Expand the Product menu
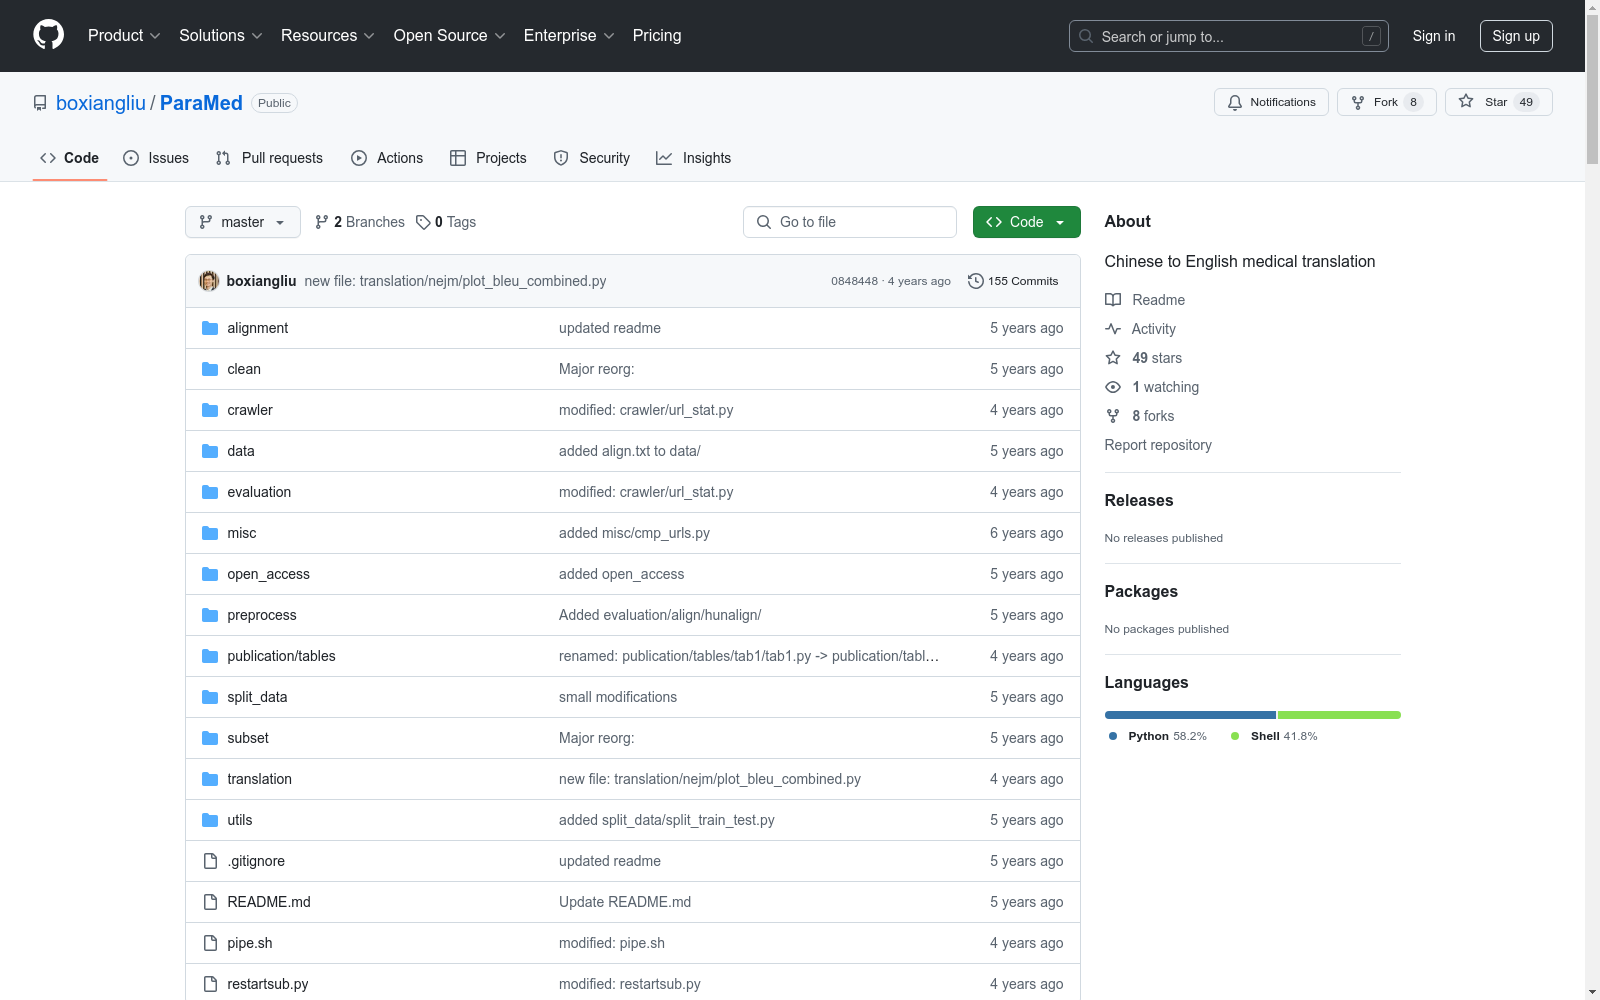Image resolution: width=1600 pixels, height=1000 pixels. (124, 35)
